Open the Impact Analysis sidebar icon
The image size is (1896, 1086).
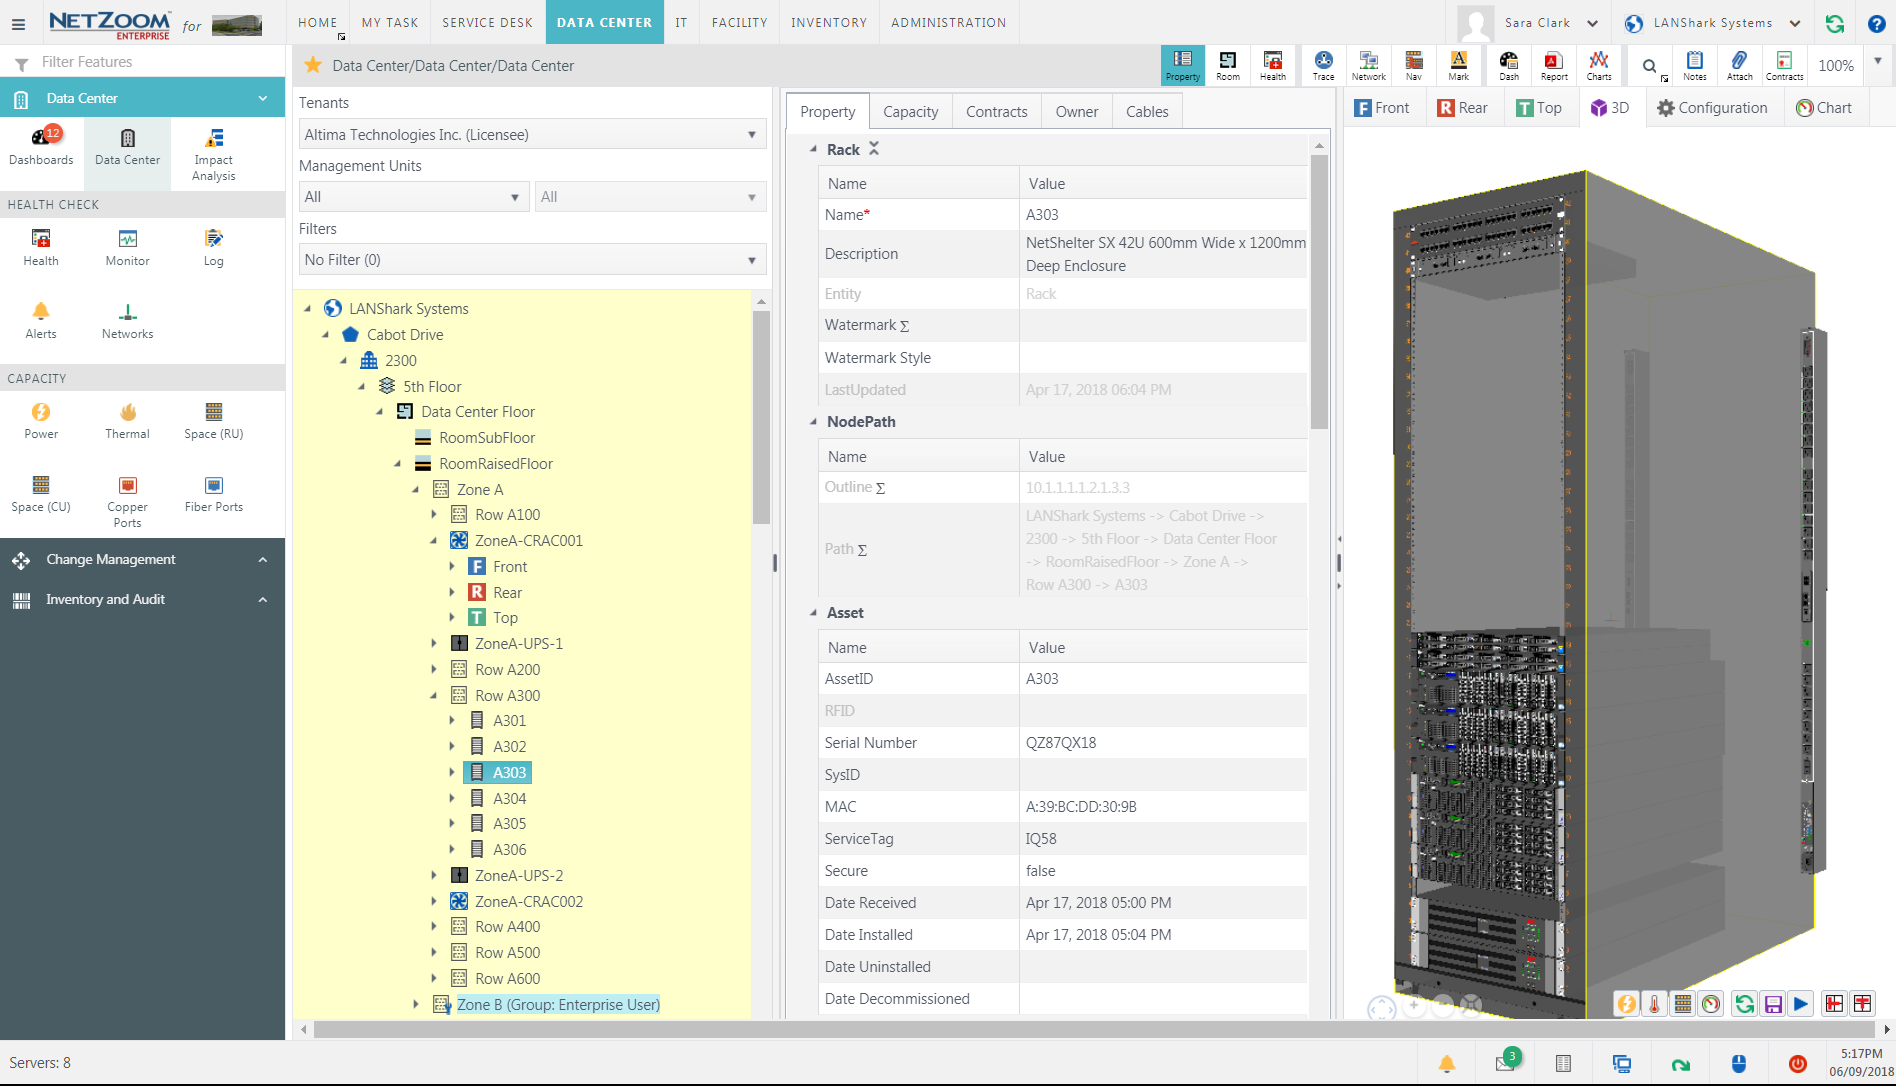click(213, 154)
